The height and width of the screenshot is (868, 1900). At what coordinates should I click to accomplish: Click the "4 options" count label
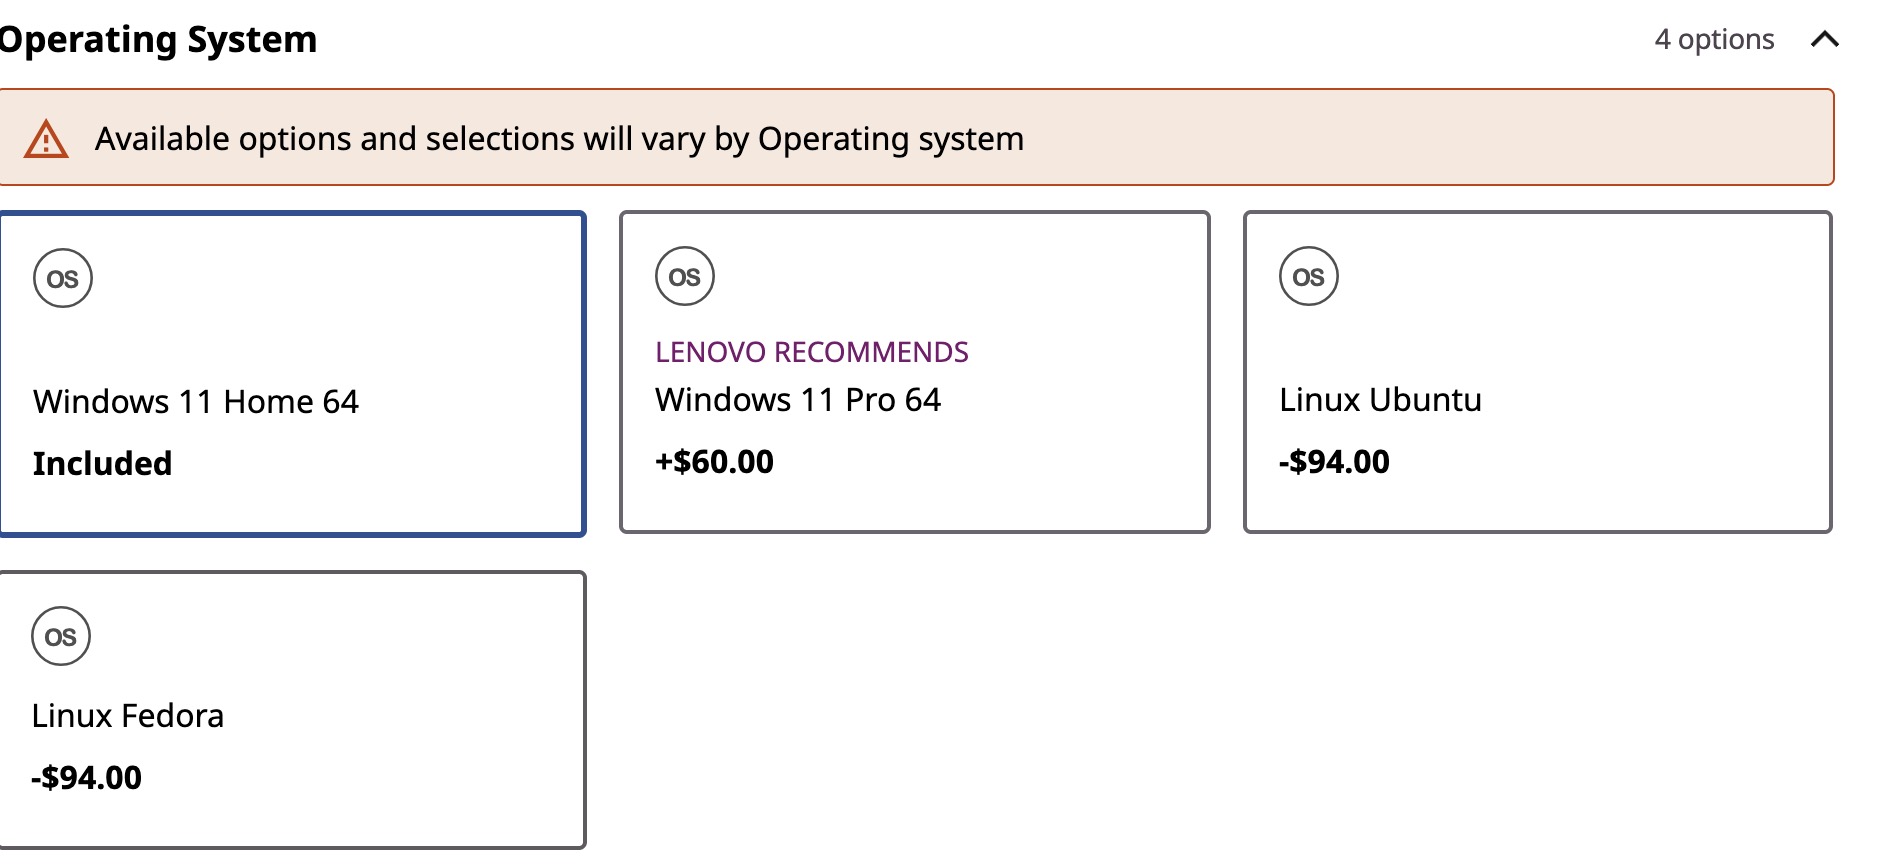click(x=1714, y=39)
